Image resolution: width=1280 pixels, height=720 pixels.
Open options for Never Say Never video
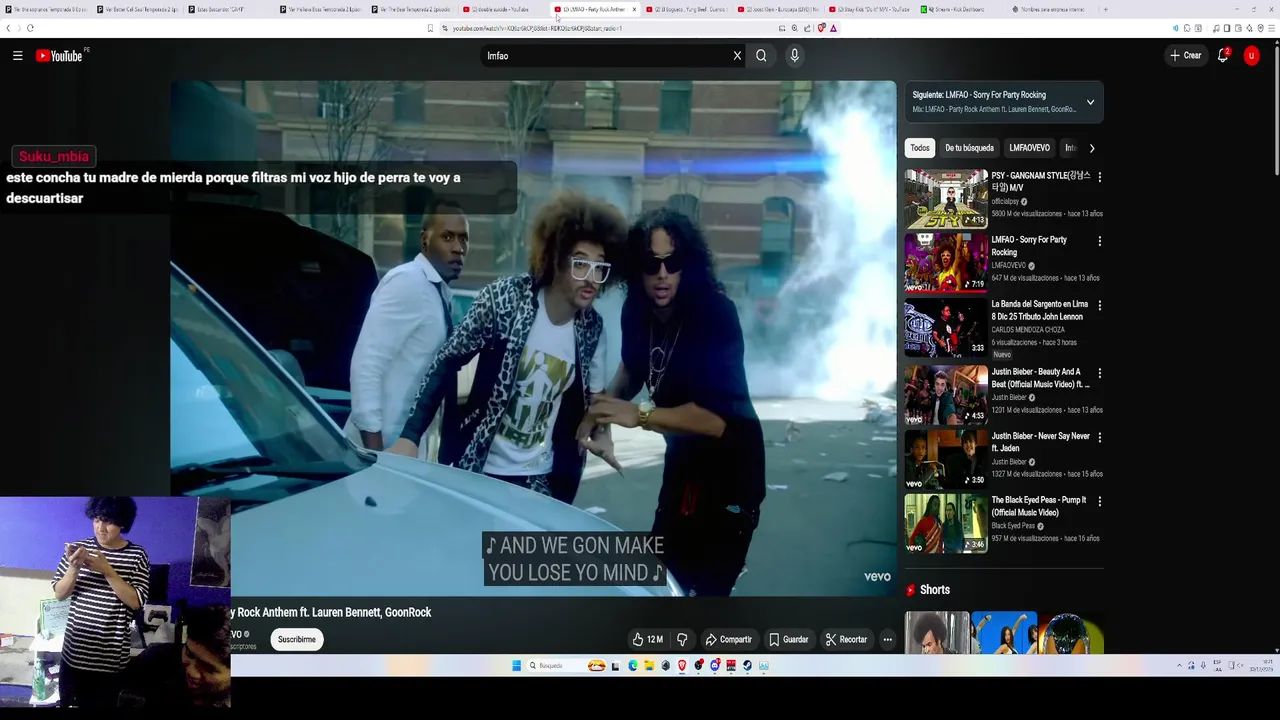click(x=1099, y=437)
